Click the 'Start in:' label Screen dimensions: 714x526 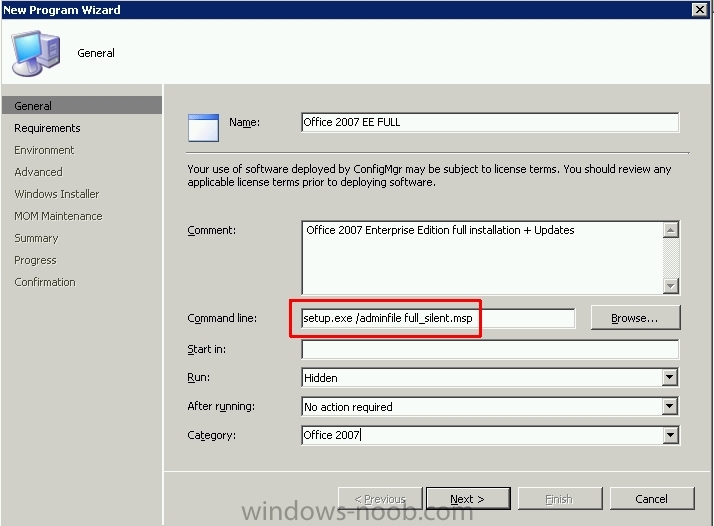pos(207,349)
